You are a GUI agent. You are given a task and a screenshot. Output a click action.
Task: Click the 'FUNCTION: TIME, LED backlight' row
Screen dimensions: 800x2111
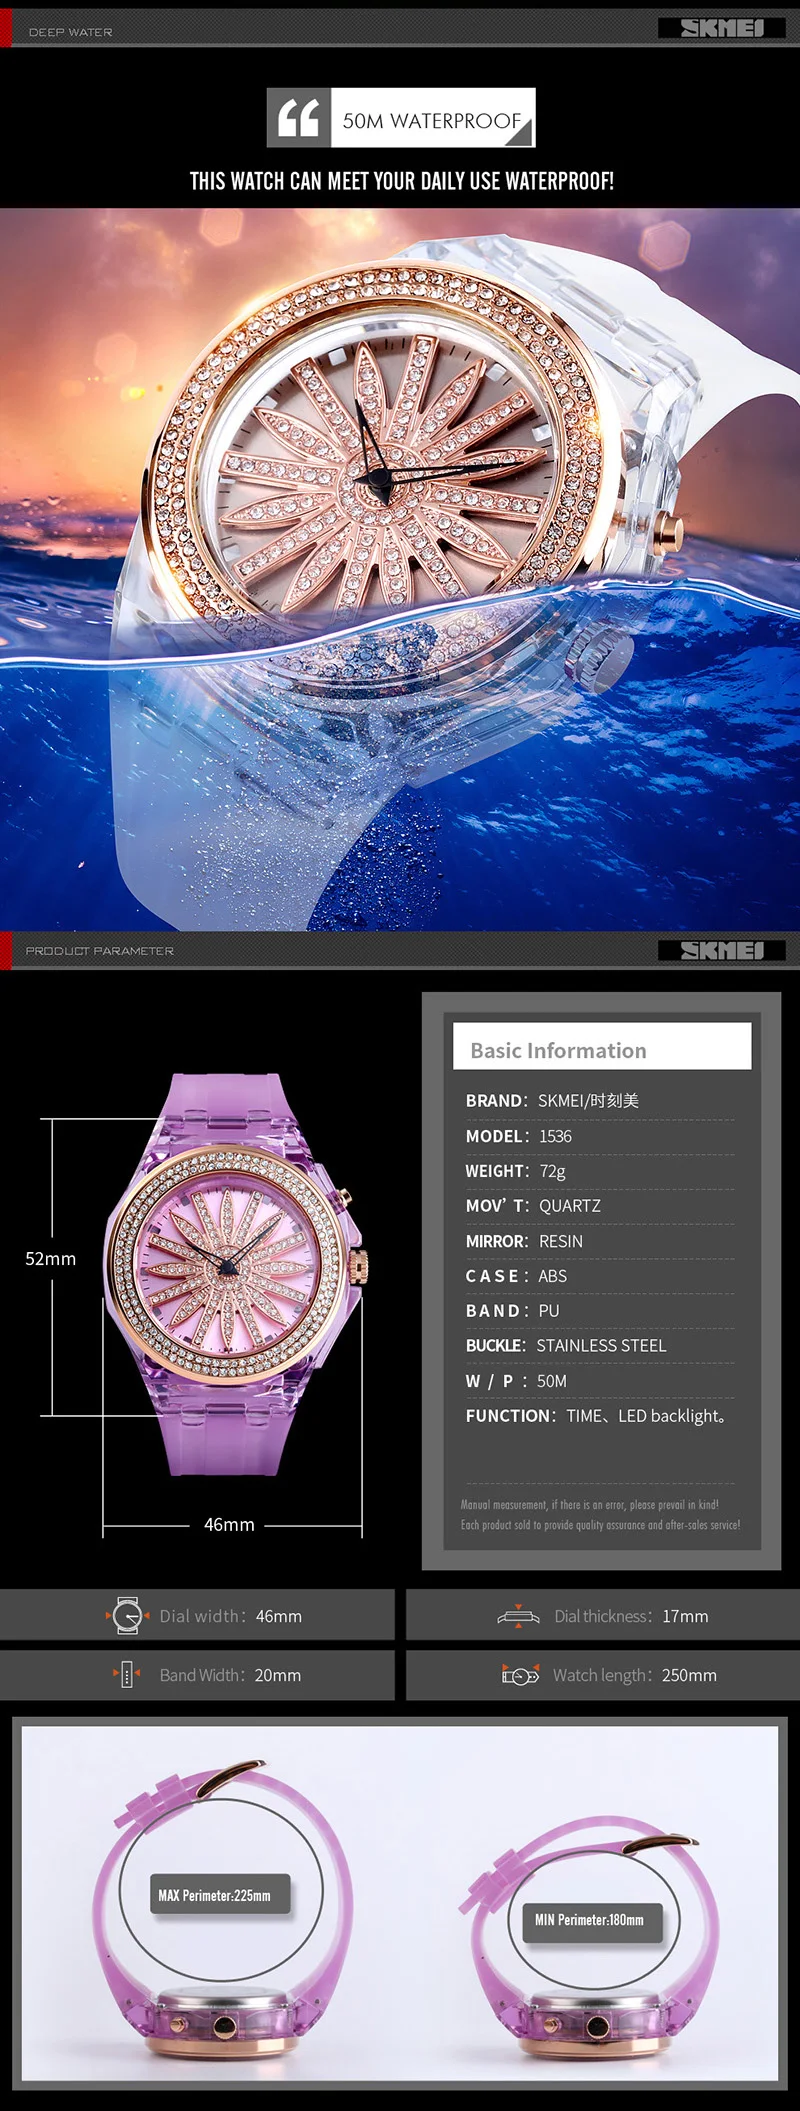tap(597, 1416)
